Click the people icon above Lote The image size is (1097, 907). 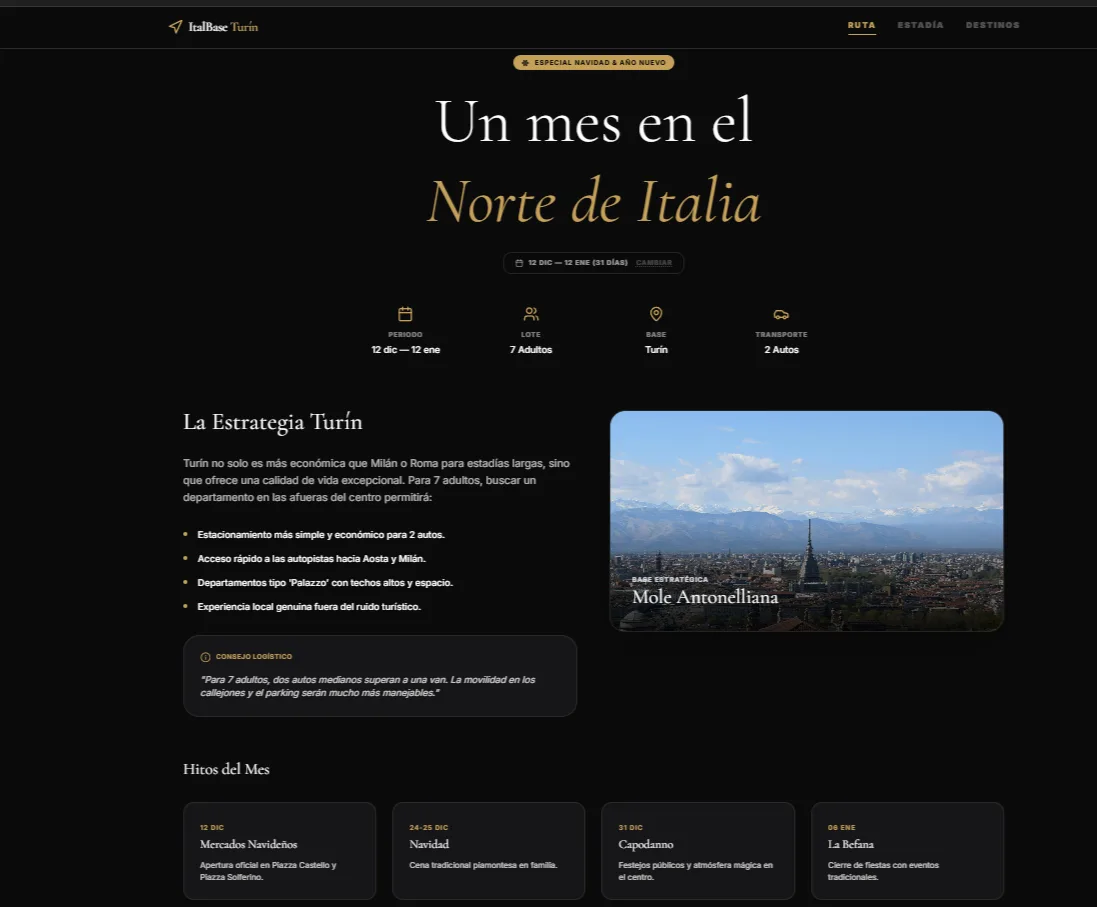coord(531,314)
